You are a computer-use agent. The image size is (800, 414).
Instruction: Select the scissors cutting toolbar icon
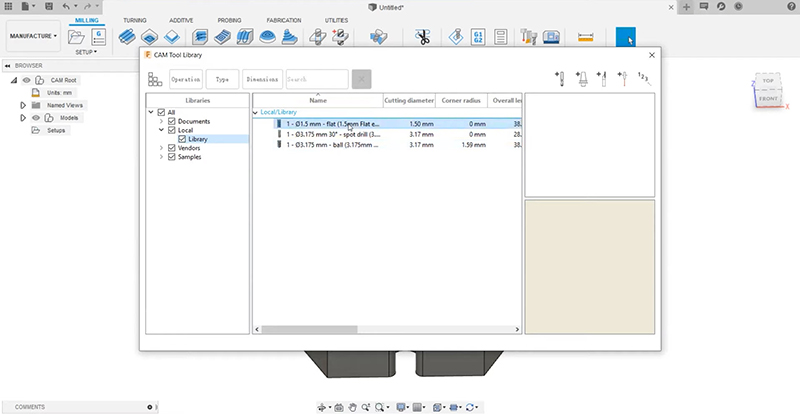point(422,38)
